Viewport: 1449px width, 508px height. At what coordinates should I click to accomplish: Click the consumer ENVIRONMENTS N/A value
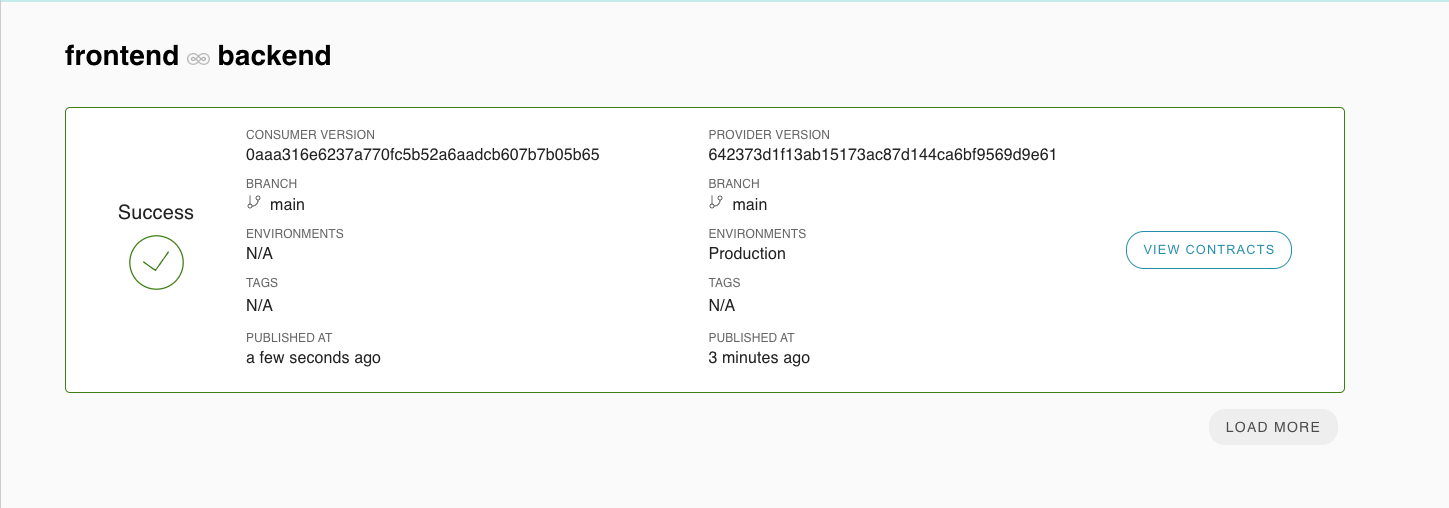tap(259, 254)
